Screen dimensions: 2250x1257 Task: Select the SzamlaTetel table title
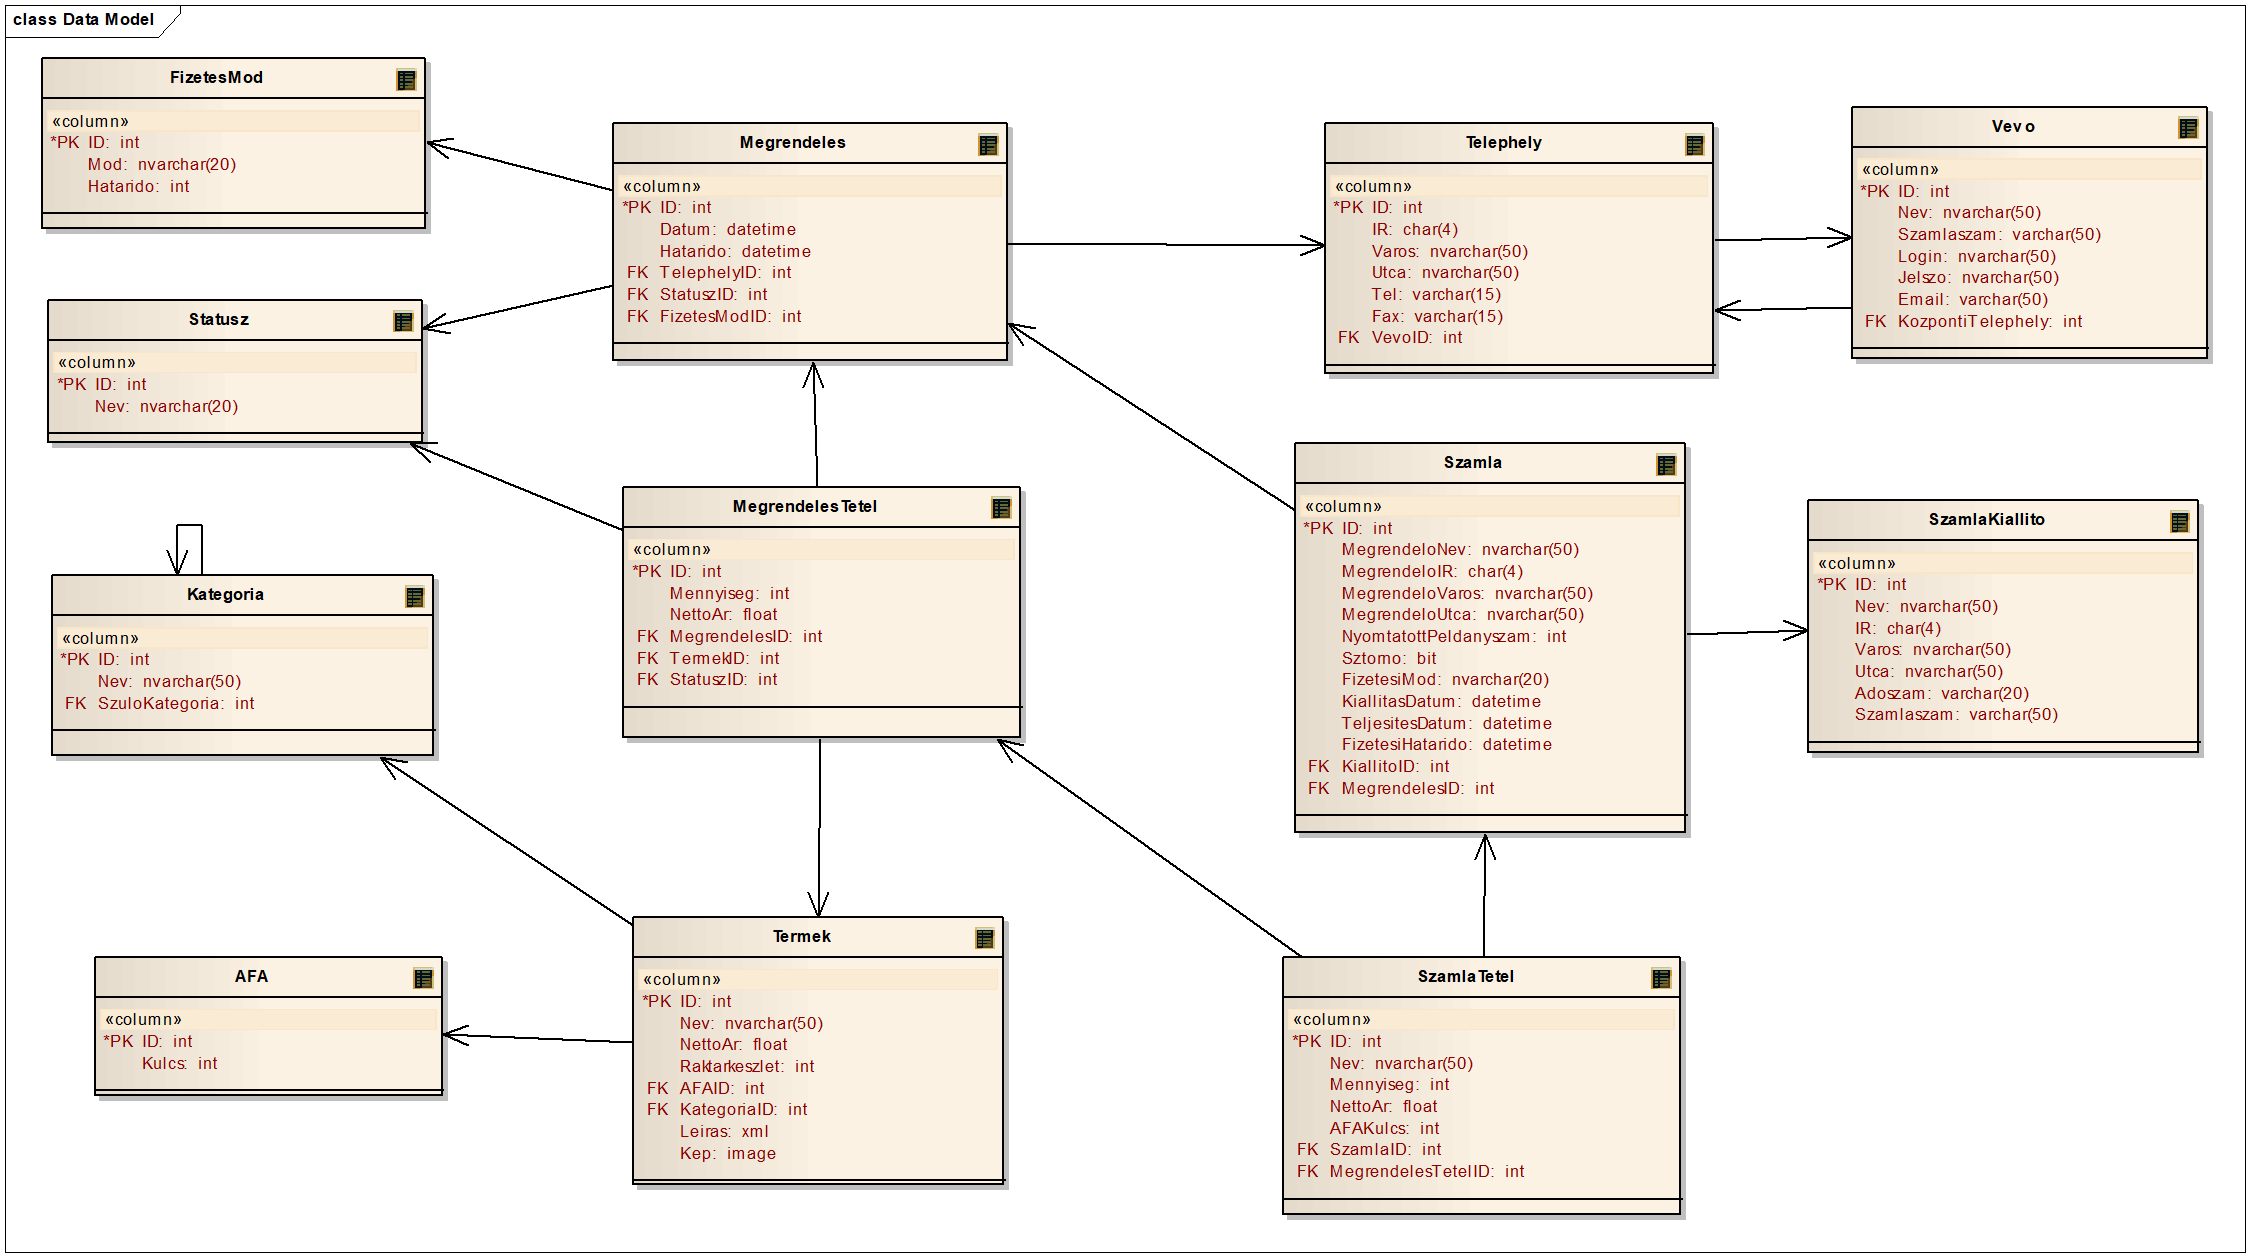pos(1466,977)
